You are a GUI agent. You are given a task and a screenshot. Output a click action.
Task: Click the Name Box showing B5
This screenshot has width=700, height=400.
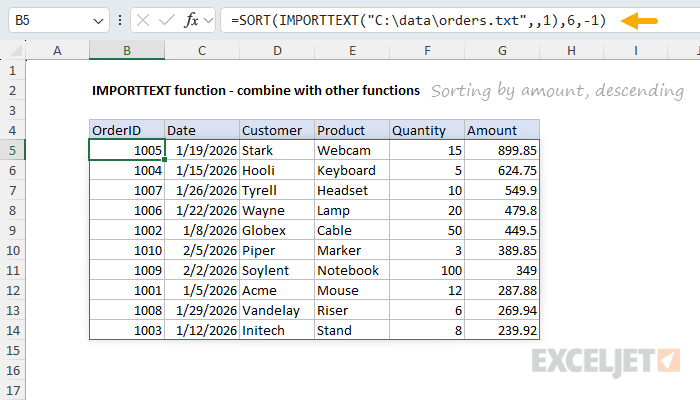(x=51, y=21)
